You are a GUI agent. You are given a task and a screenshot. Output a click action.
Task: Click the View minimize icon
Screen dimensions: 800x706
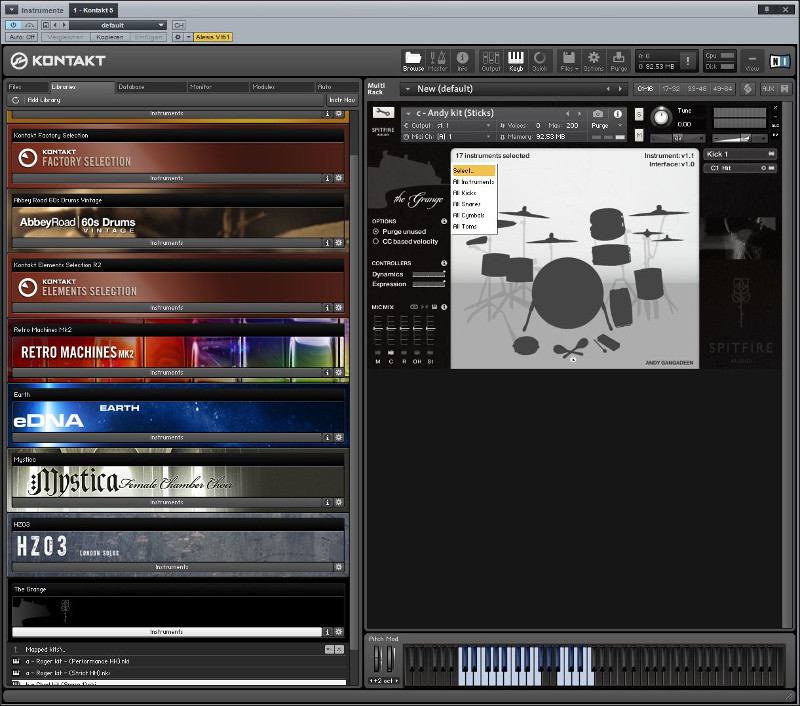coord(752,61)
